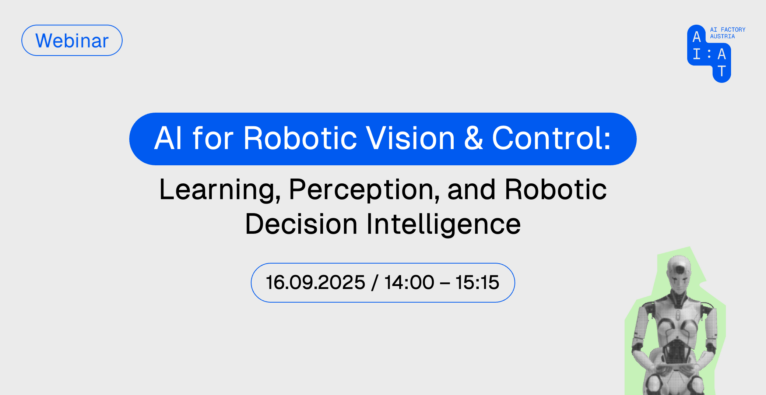Image resolution: width=766 pixels, height=395 pixels.
Task: Select the date and time pill
Action: click(383, 283)
